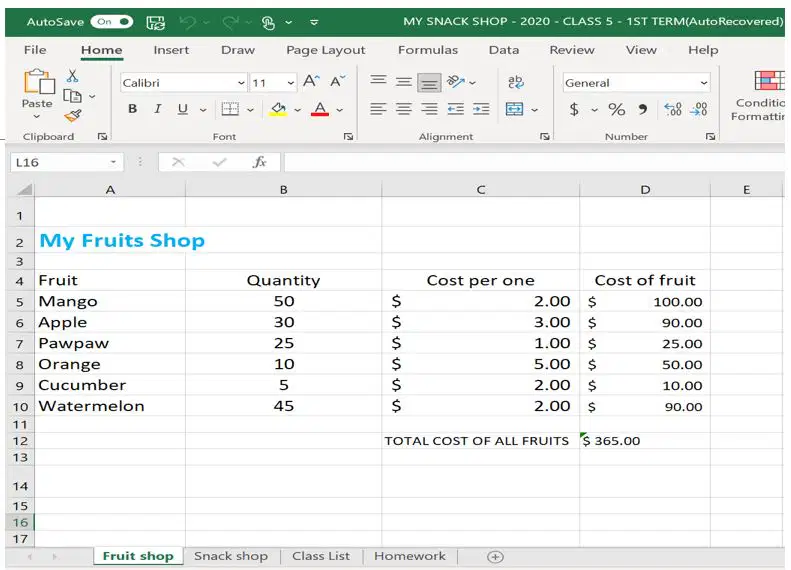Click the Merge & Center icon

point(515,109)
